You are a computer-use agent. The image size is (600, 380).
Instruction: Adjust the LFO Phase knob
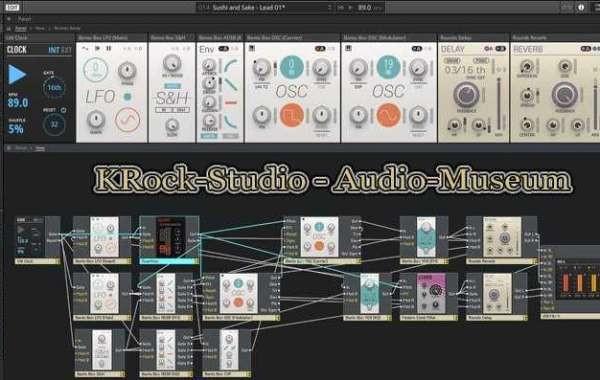click(127, 71)
